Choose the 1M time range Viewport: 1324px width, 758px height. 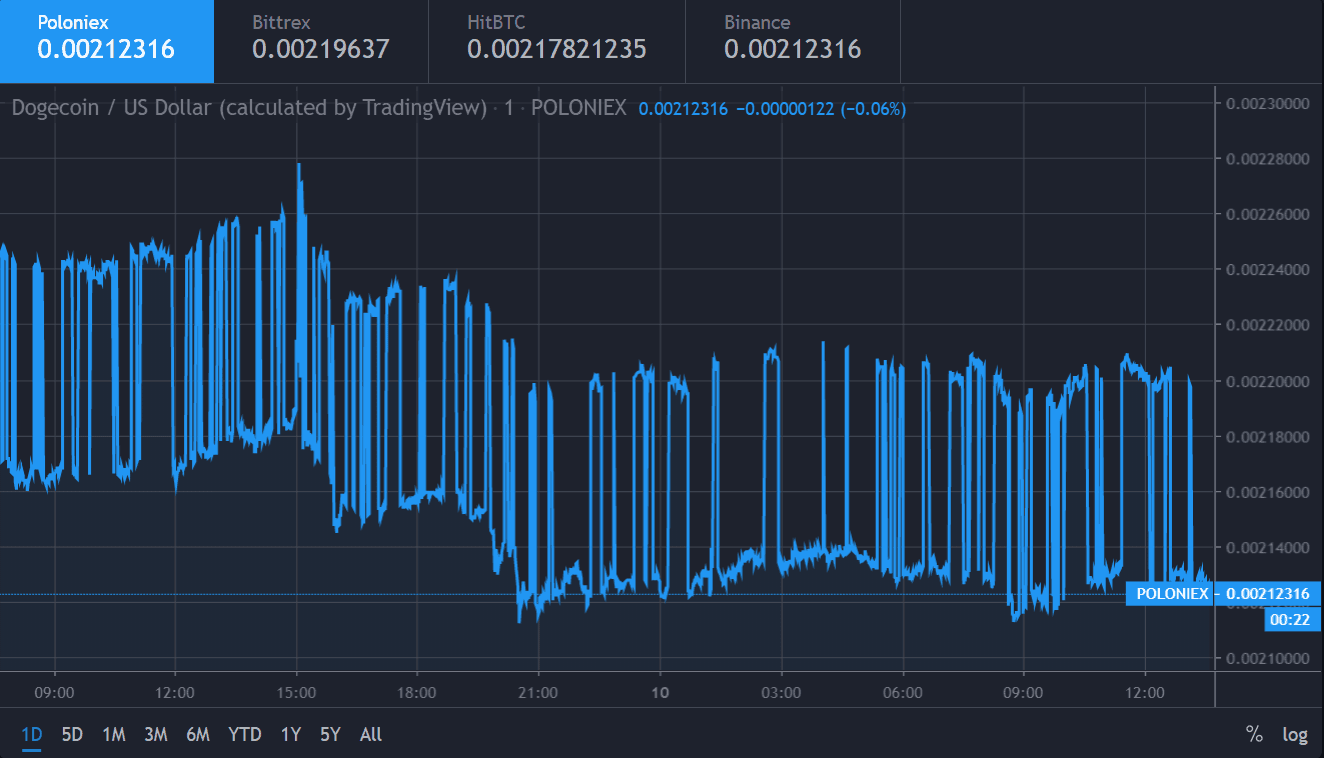click(114, 735)
